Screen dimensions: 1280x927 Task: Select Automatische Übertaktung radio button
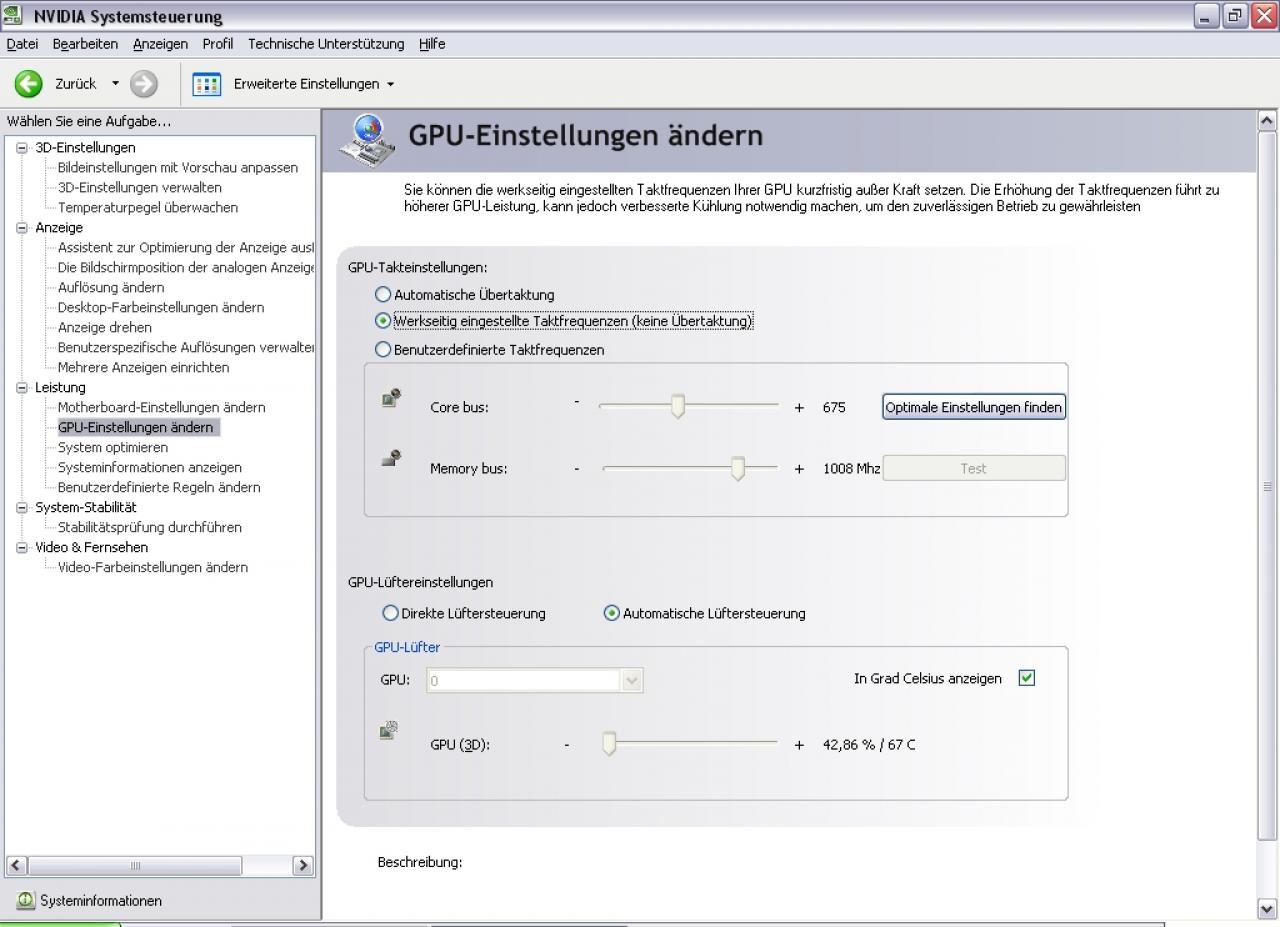pos(383,294)
